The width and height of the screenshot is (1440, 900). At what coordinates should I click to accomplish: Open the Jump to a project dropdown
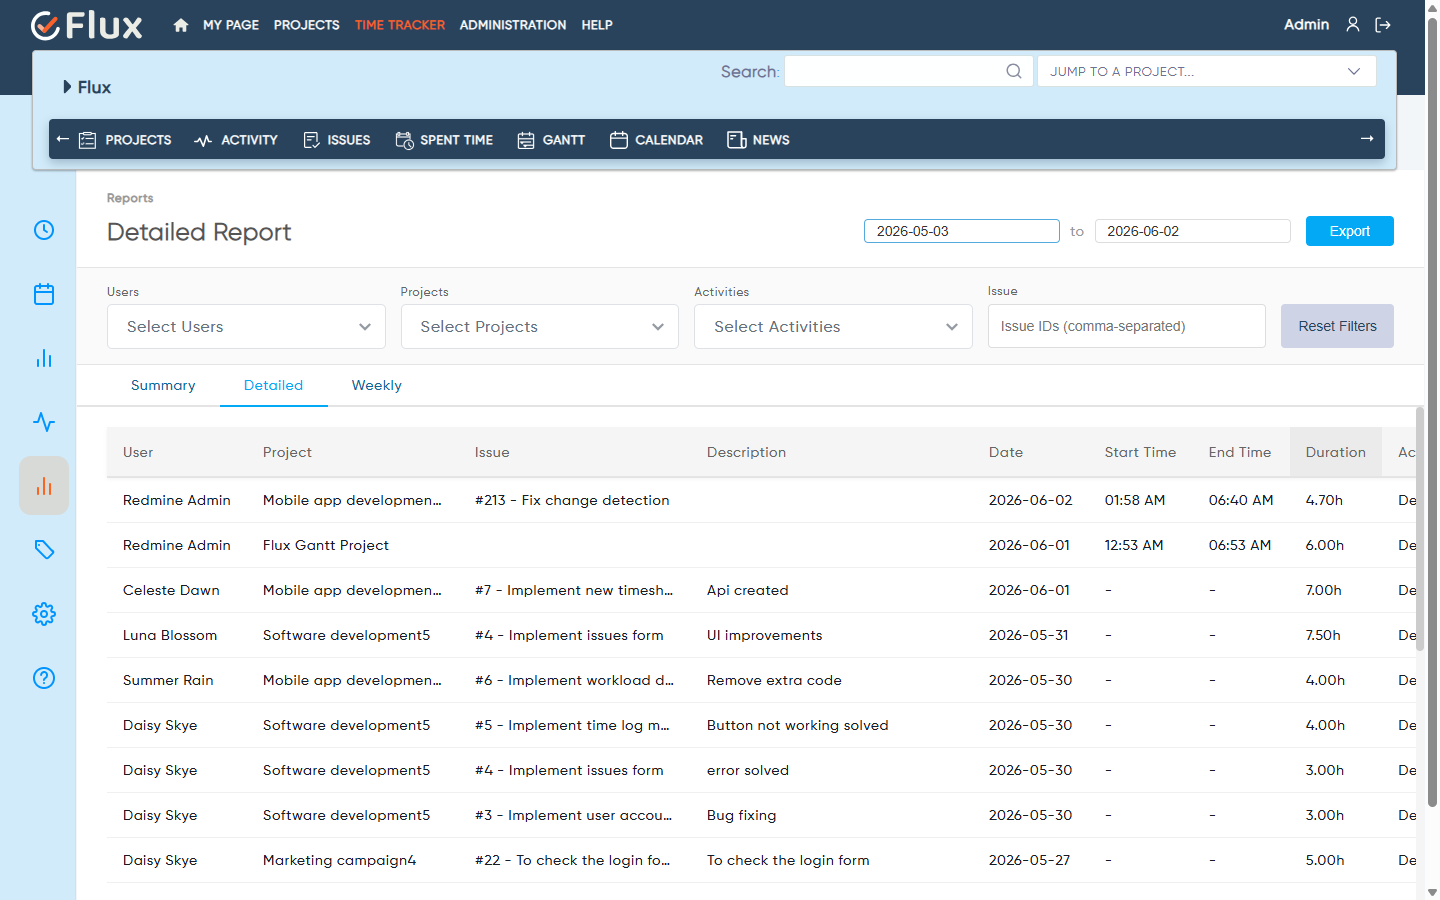tap(1207, 71)
